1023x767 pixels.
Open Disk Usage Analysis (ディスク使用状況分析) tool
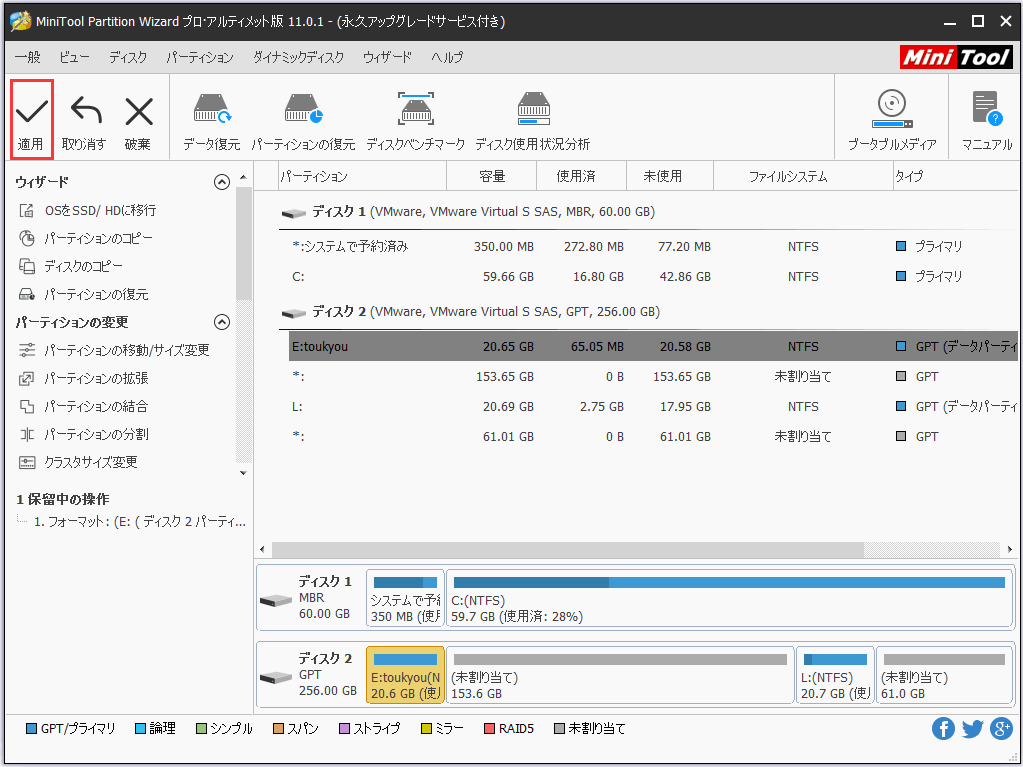click(532, 122)
